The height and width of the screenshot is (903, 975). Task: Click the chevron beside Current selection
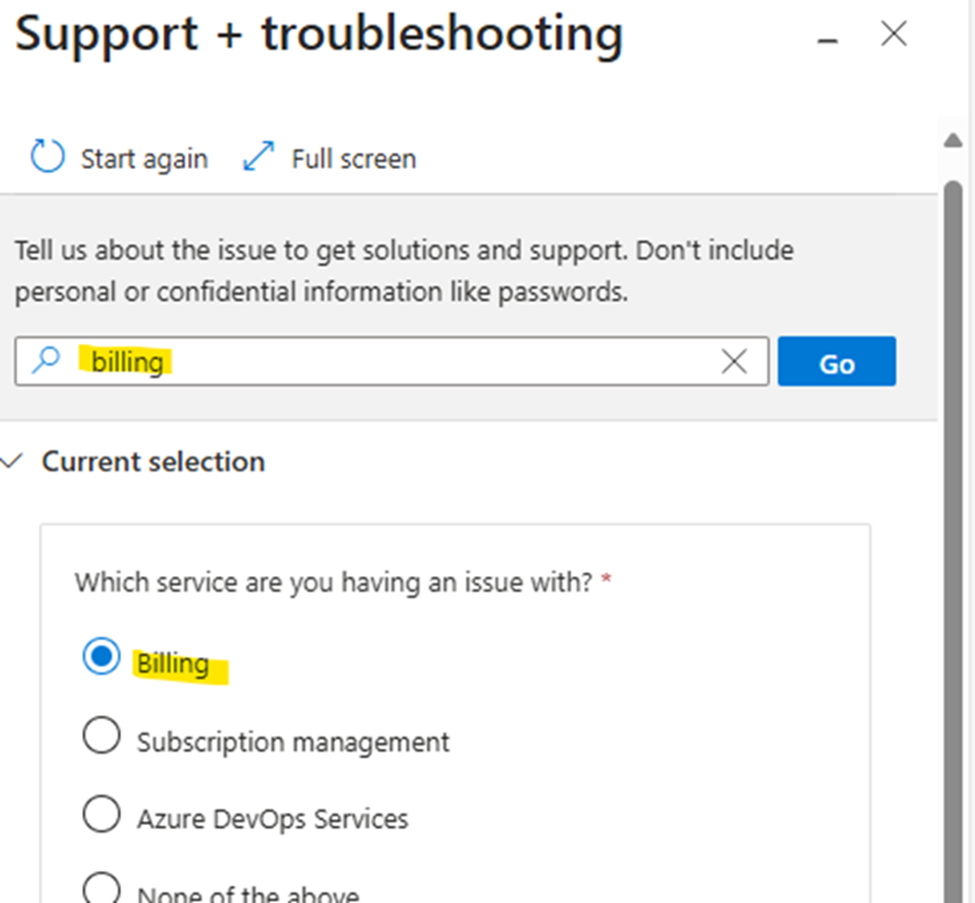[x=12, y=461]
